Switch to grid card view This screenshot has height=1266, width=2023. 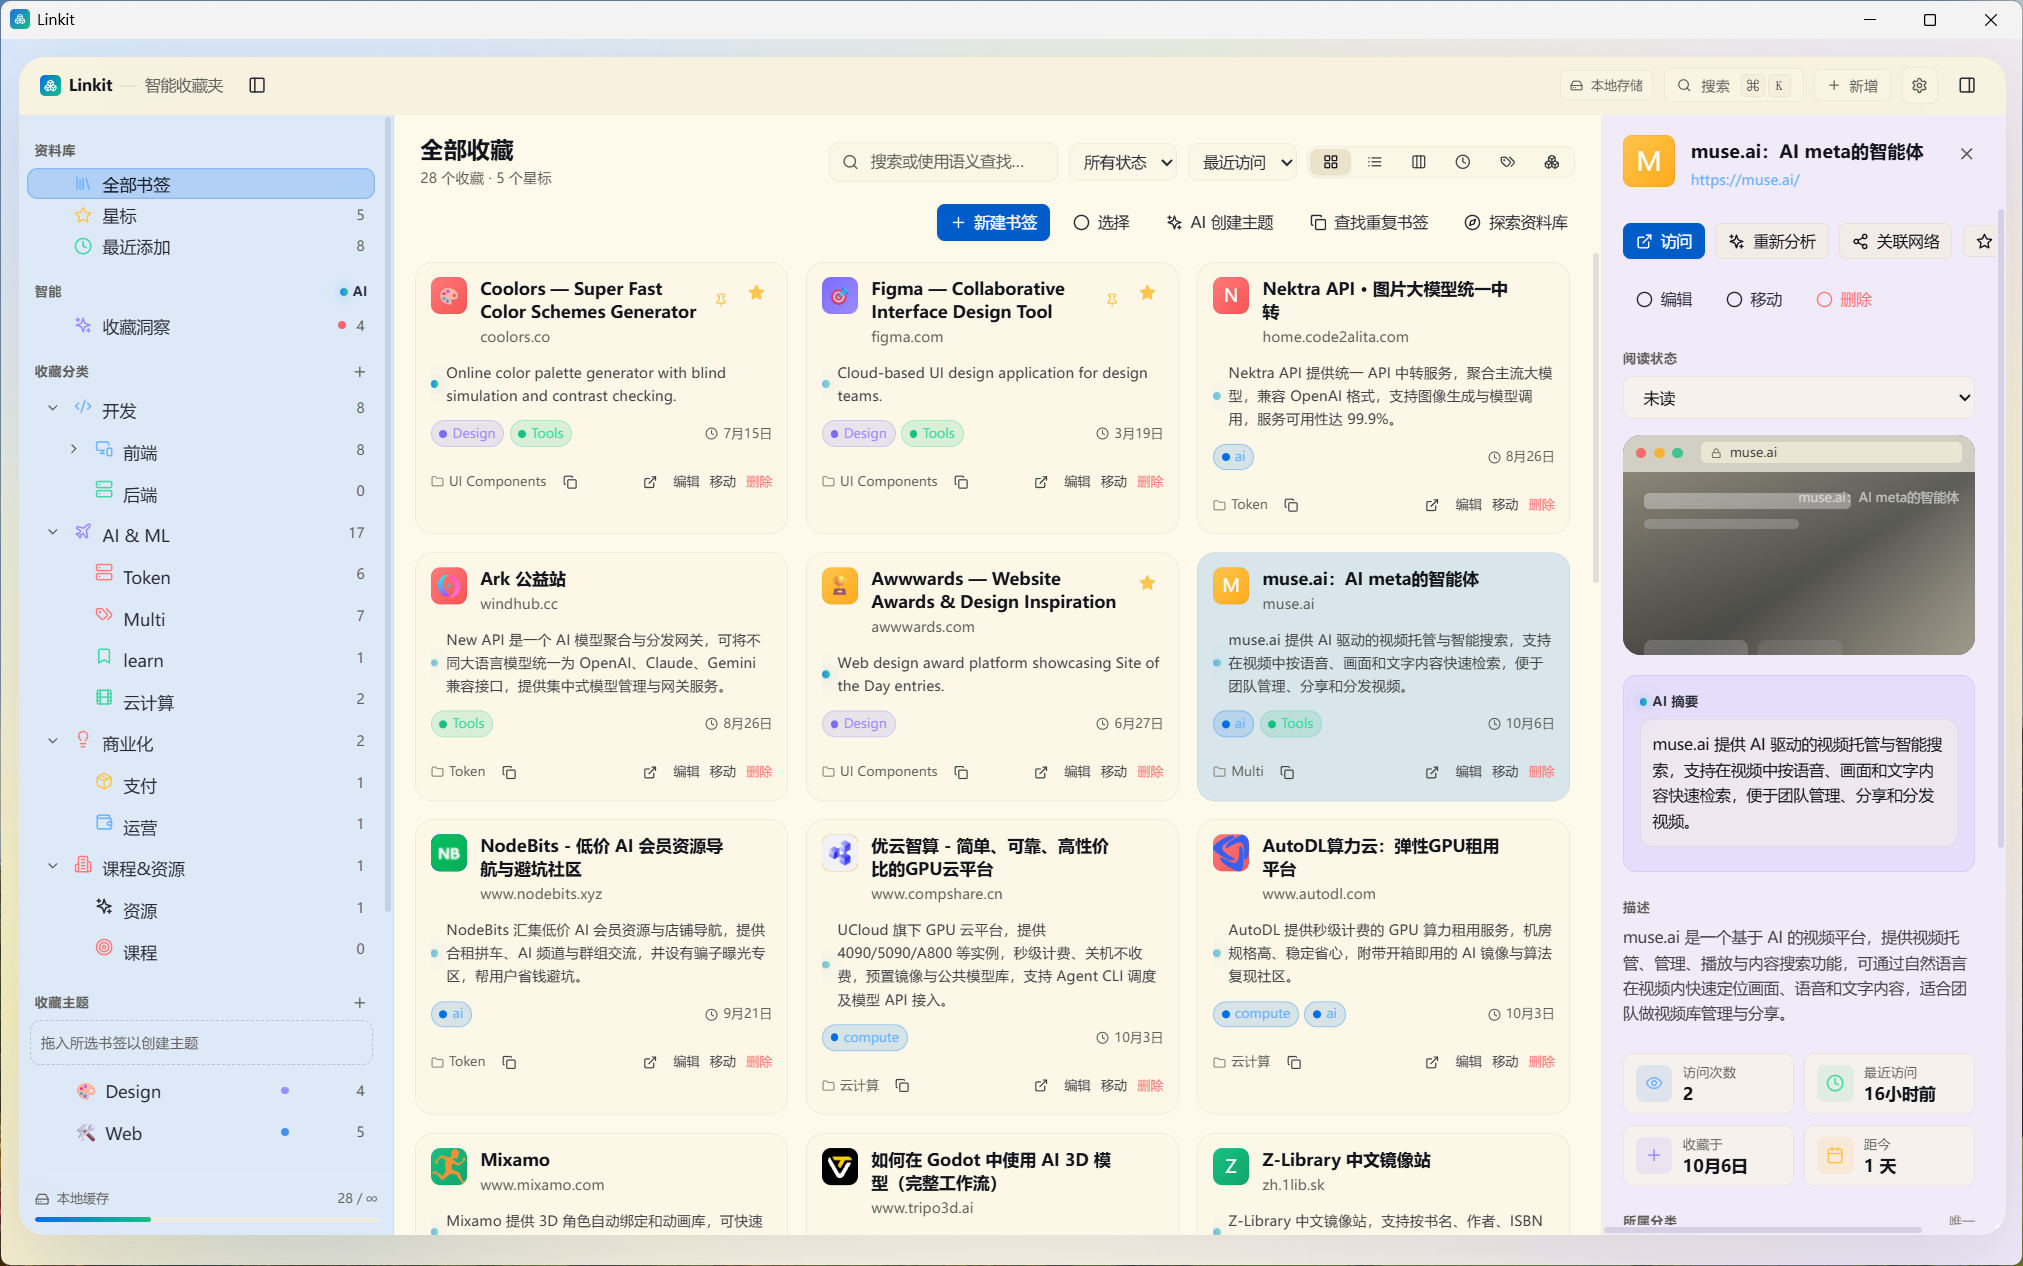pos(1331,162)
